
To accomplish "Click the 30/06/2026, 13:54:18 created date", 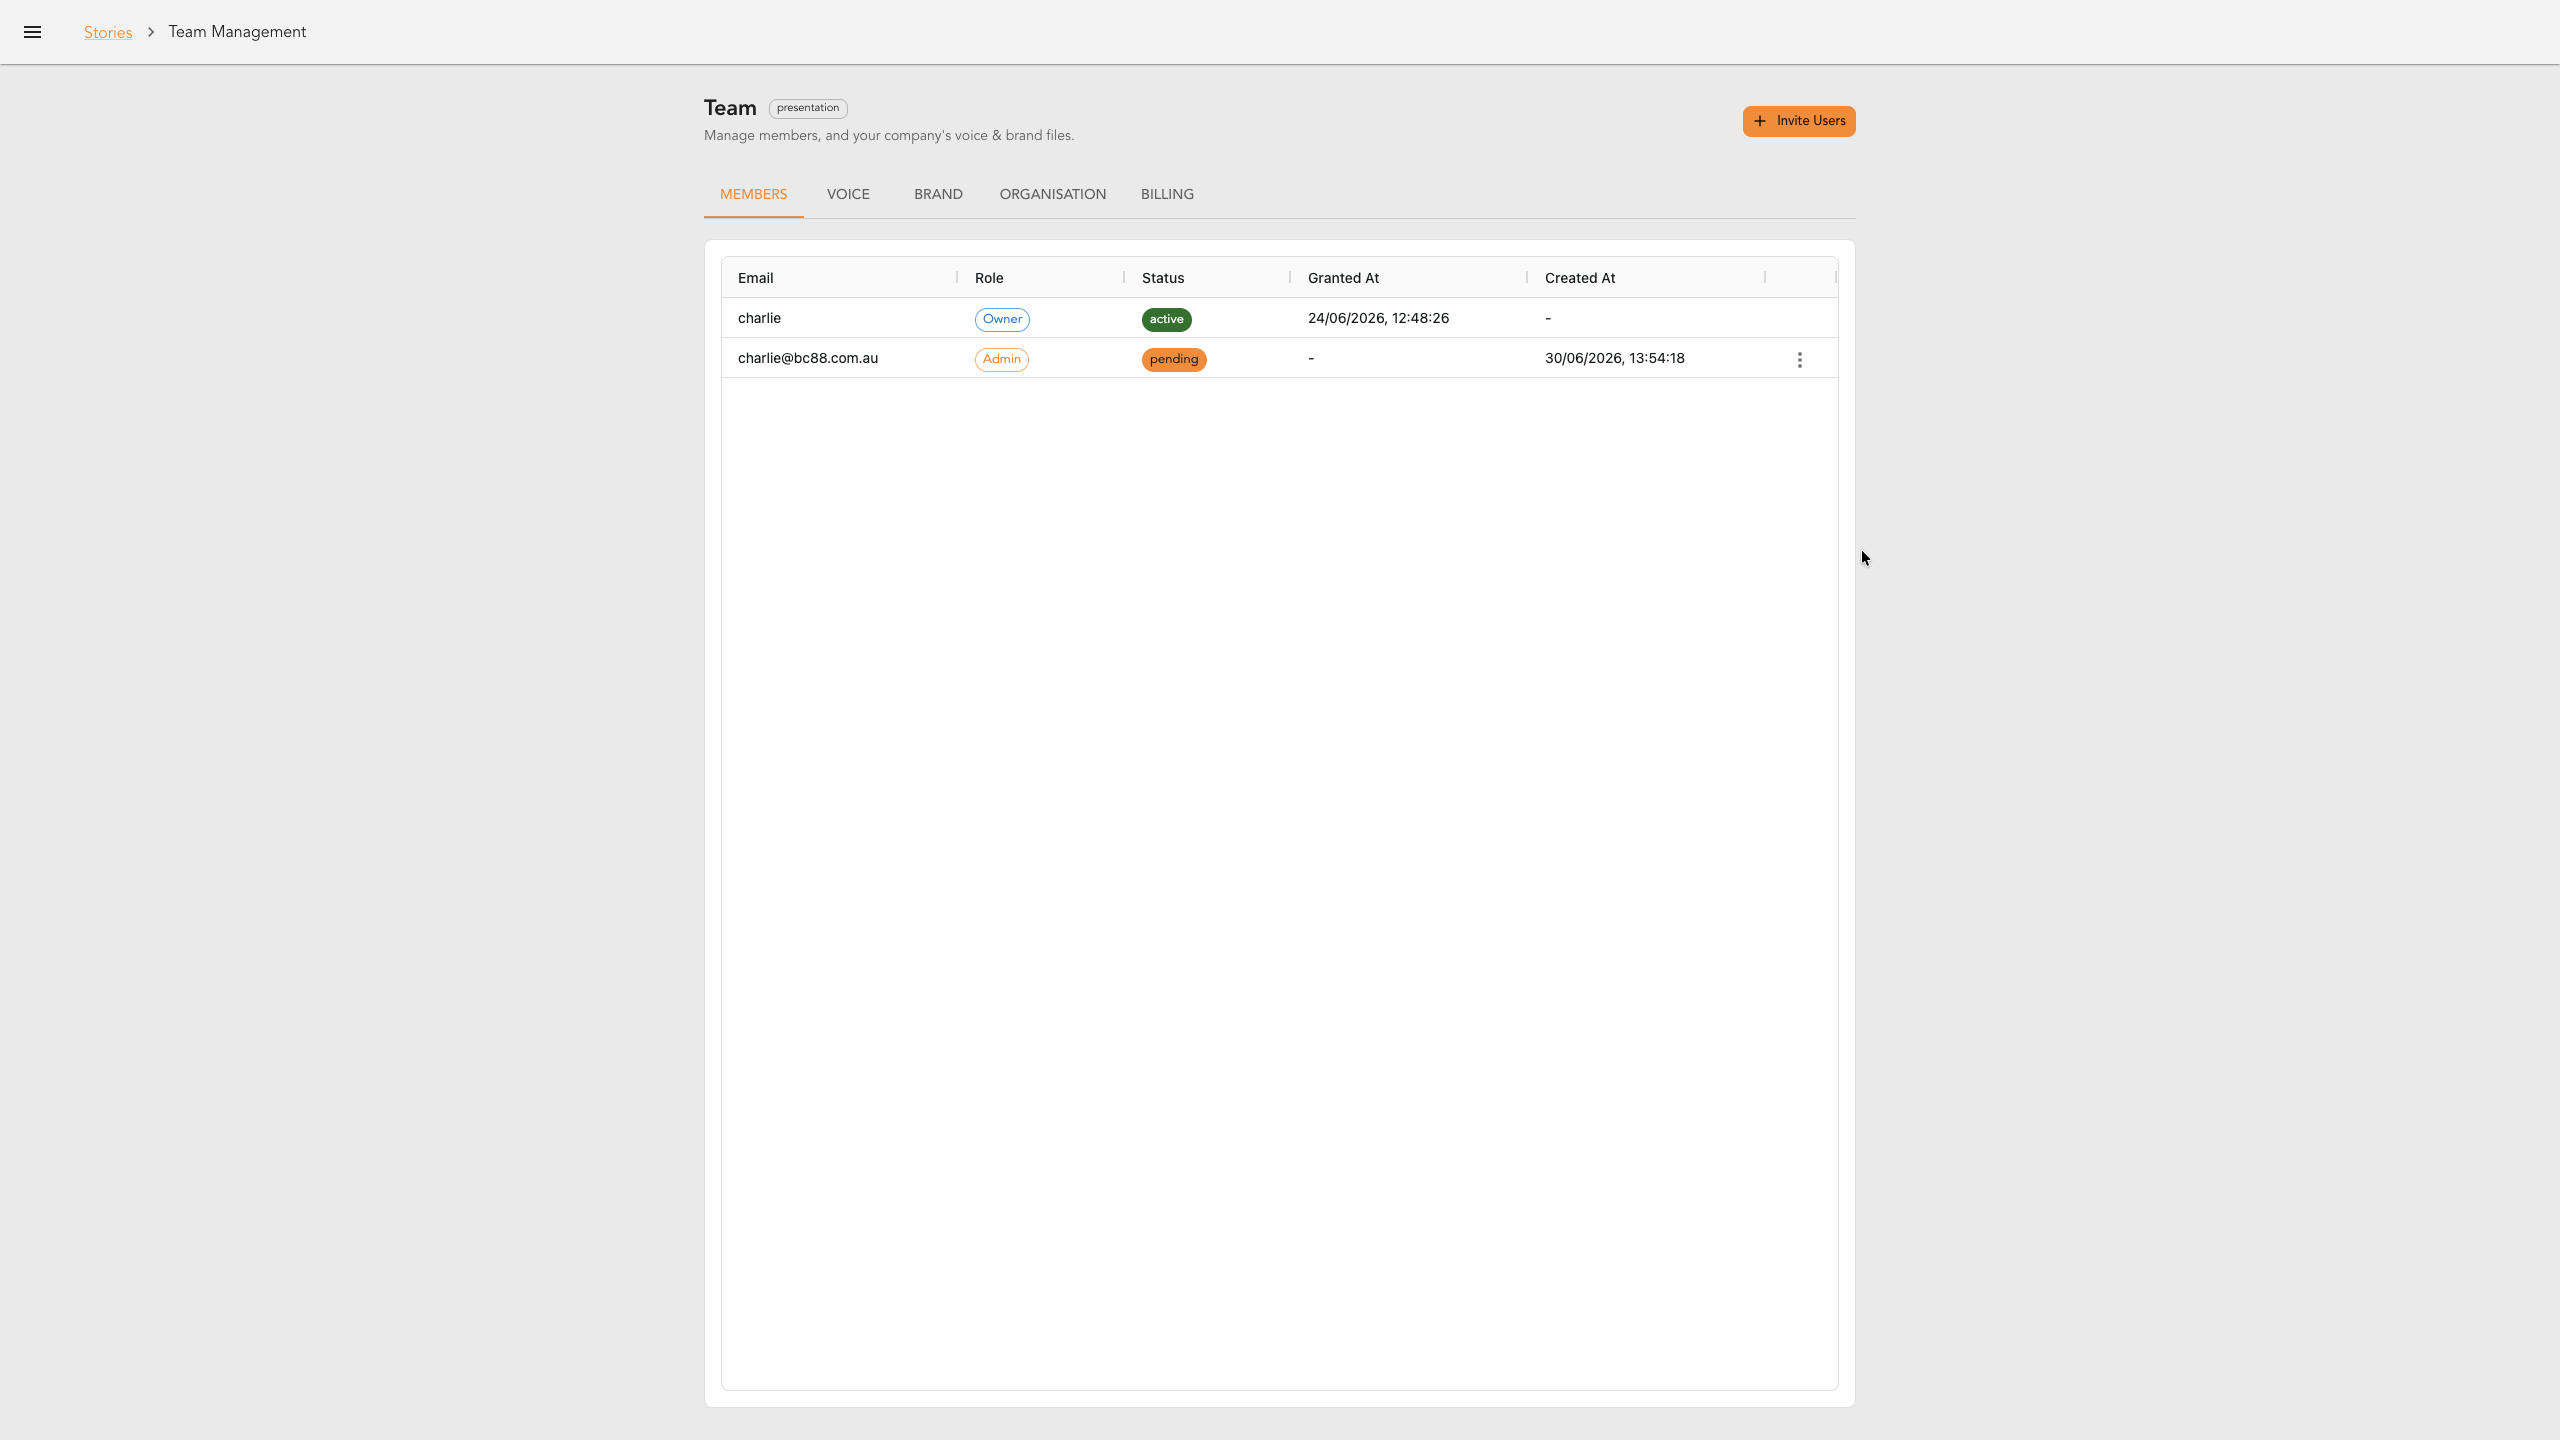I will click(x=1614, y=358).
